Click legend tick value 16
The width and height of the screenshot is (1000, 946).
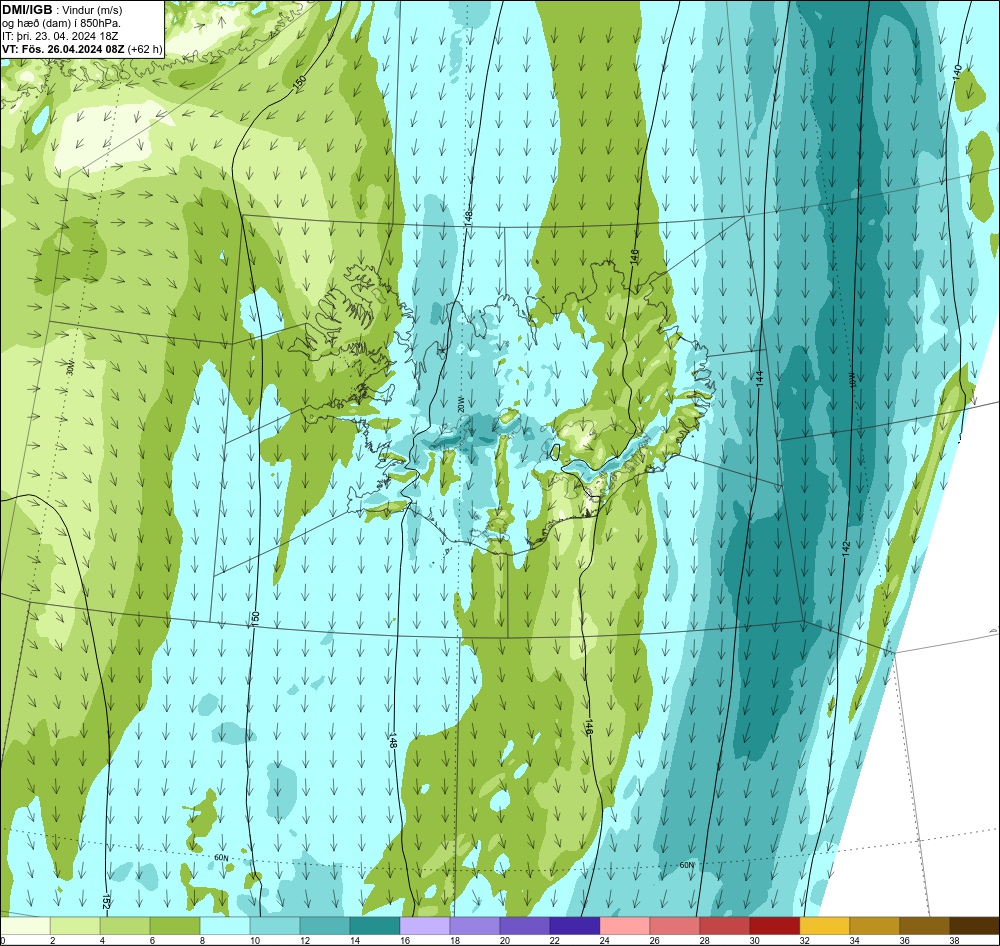click(x=404, y=940)
